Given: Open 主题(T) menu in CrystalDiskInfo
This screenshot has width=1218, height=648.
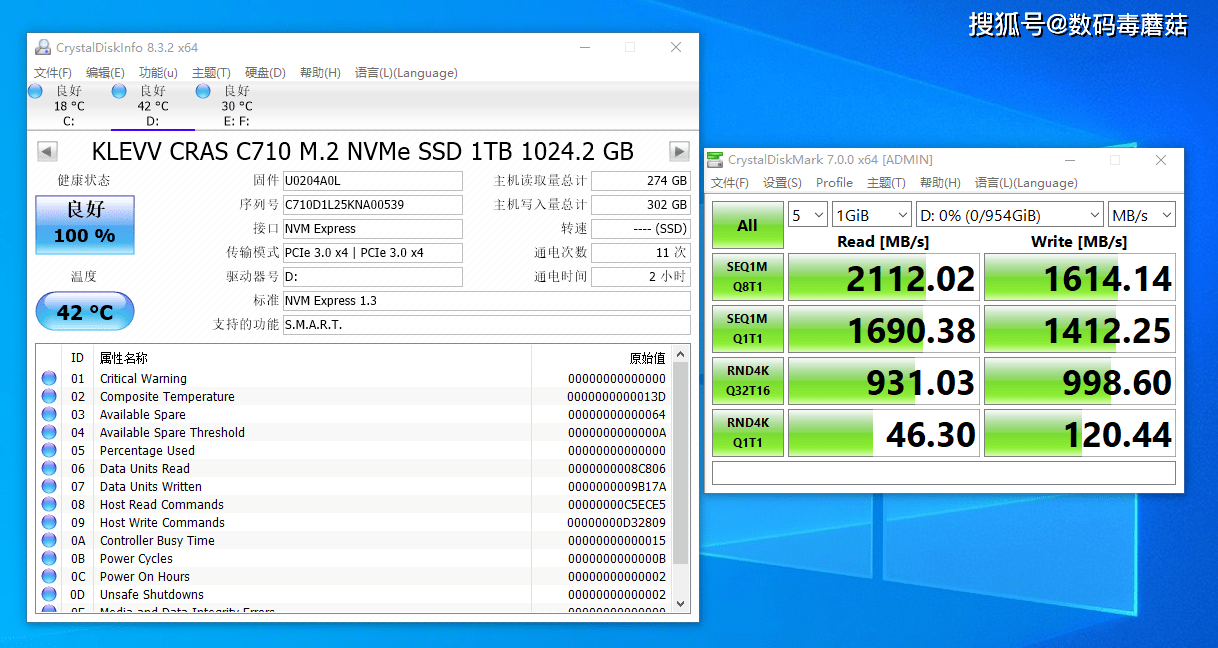Looking at the screenshot, I should click(x=211, y=73).
